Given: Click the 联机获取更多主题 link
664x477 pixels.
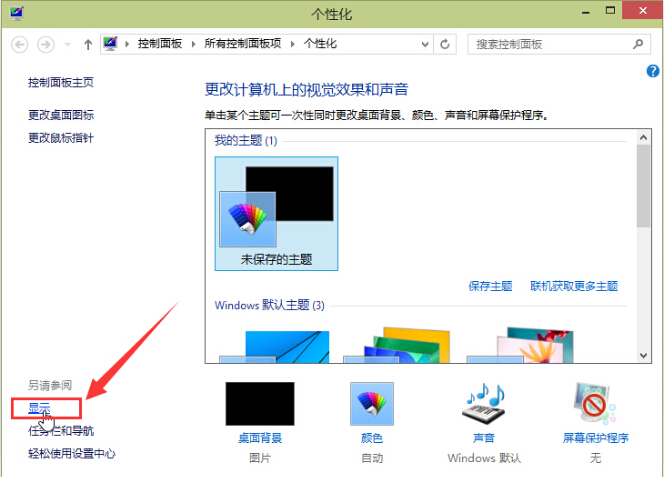Looking at the screenshot, I should pos(574,286).
